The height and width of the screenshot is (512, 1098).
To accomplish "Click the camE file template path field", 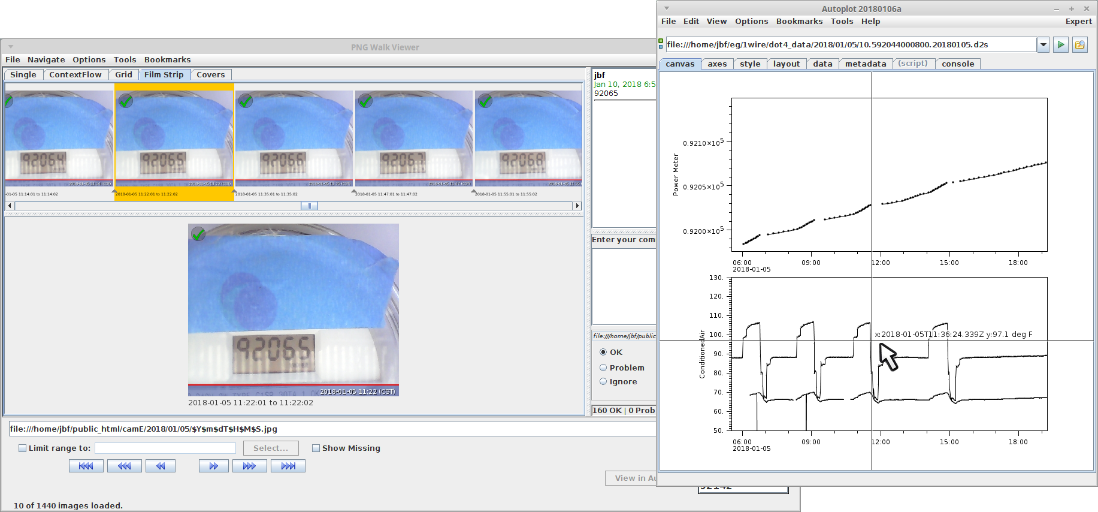I will pos(332,429).
